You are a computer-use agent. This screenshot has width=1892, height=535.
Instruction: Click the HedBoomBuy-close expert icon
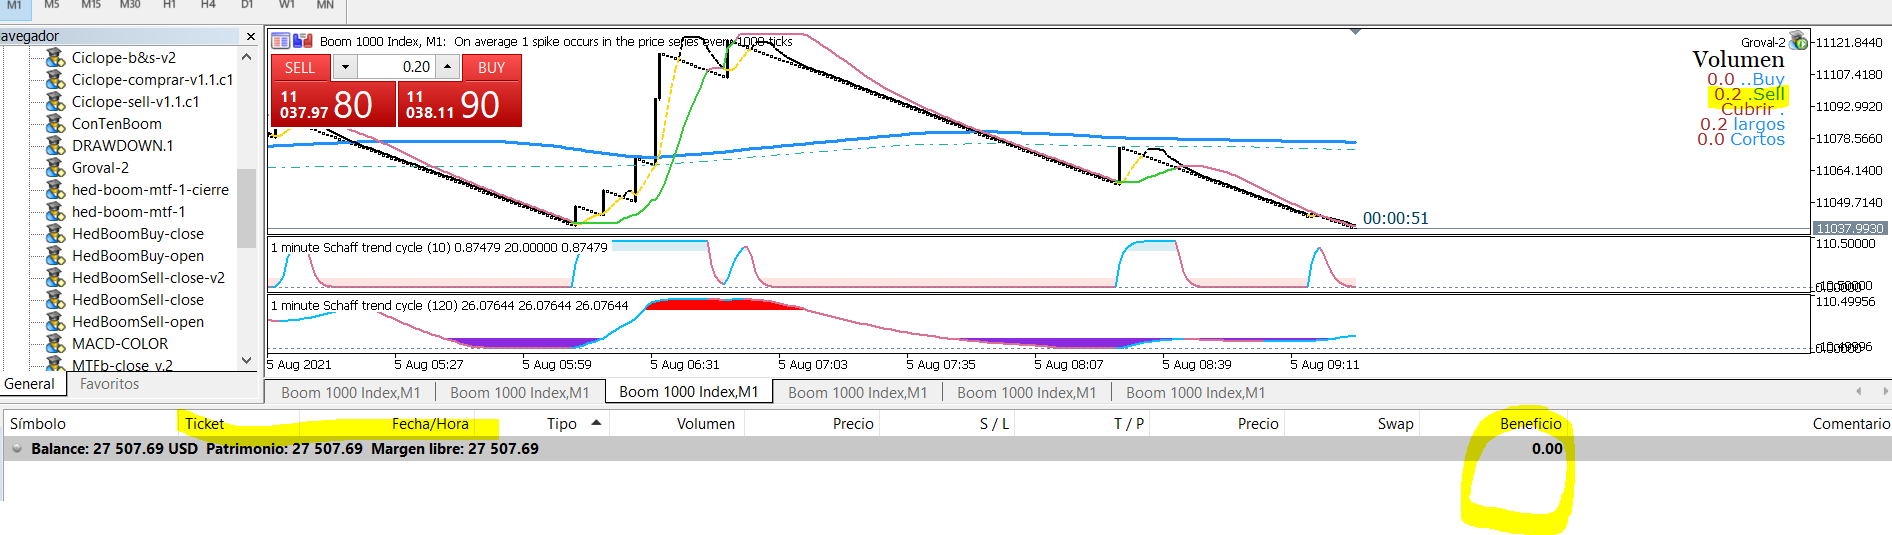click(x=56, y=234)
